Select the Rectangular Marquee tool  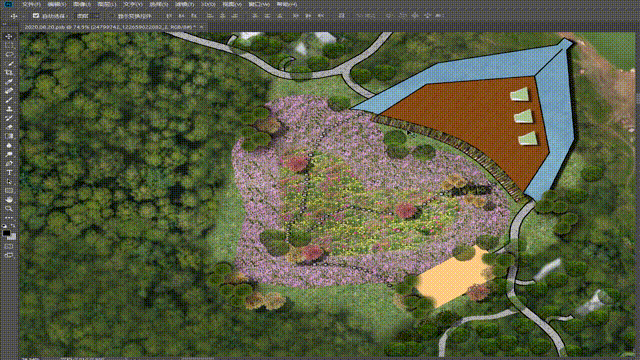(9, 46)
